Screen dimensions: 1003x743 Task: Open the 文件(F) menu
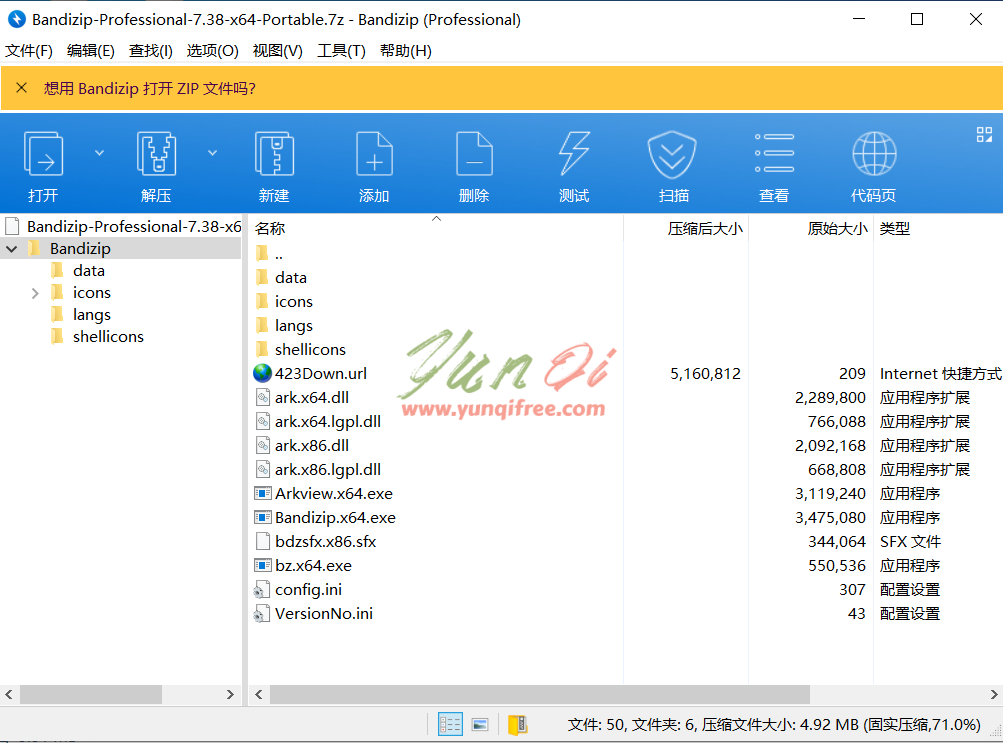point(29,51)
